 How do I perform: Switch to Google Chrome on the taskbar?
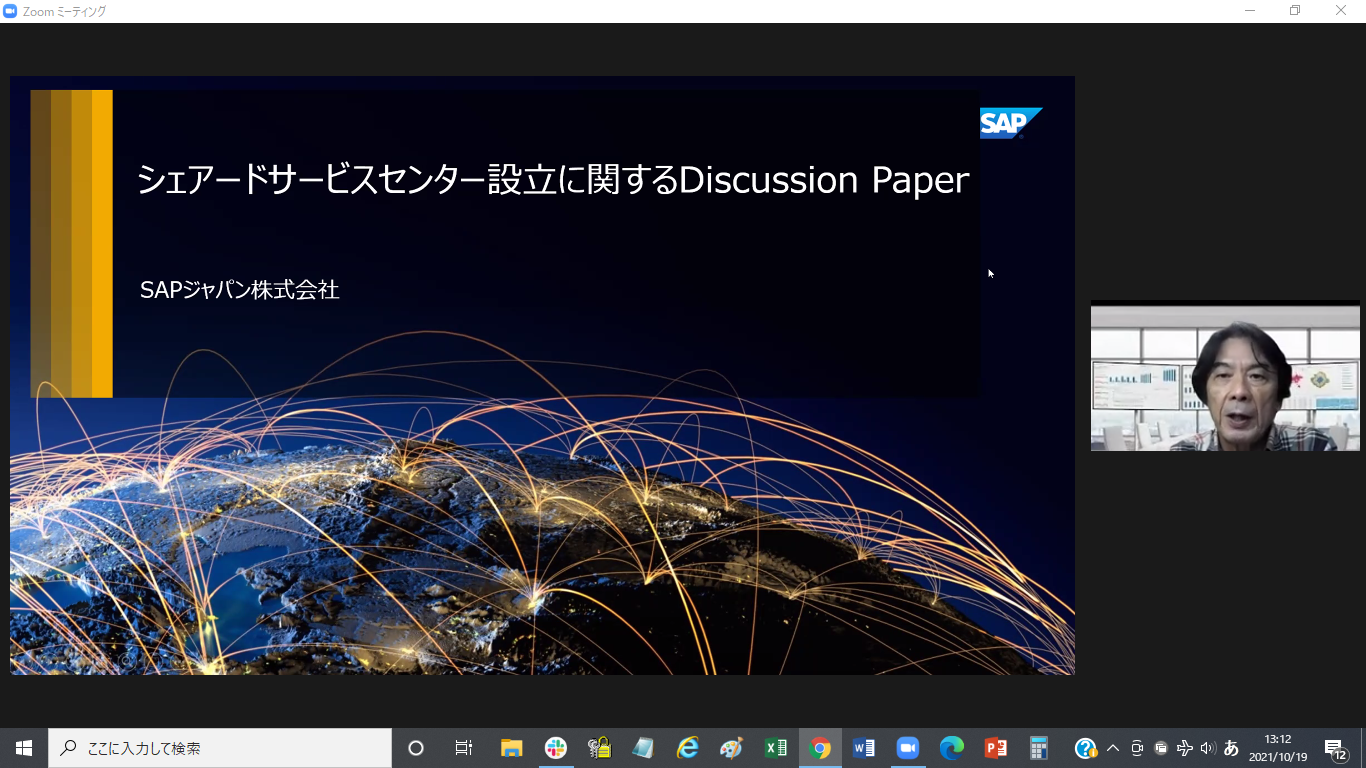pos(820,748)
